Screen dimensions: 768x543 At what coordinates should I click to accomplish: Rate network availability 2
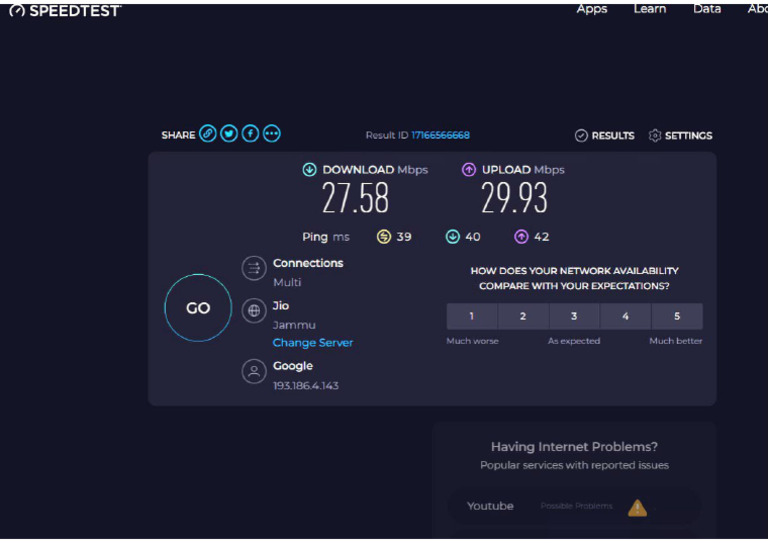pos(523,316)
